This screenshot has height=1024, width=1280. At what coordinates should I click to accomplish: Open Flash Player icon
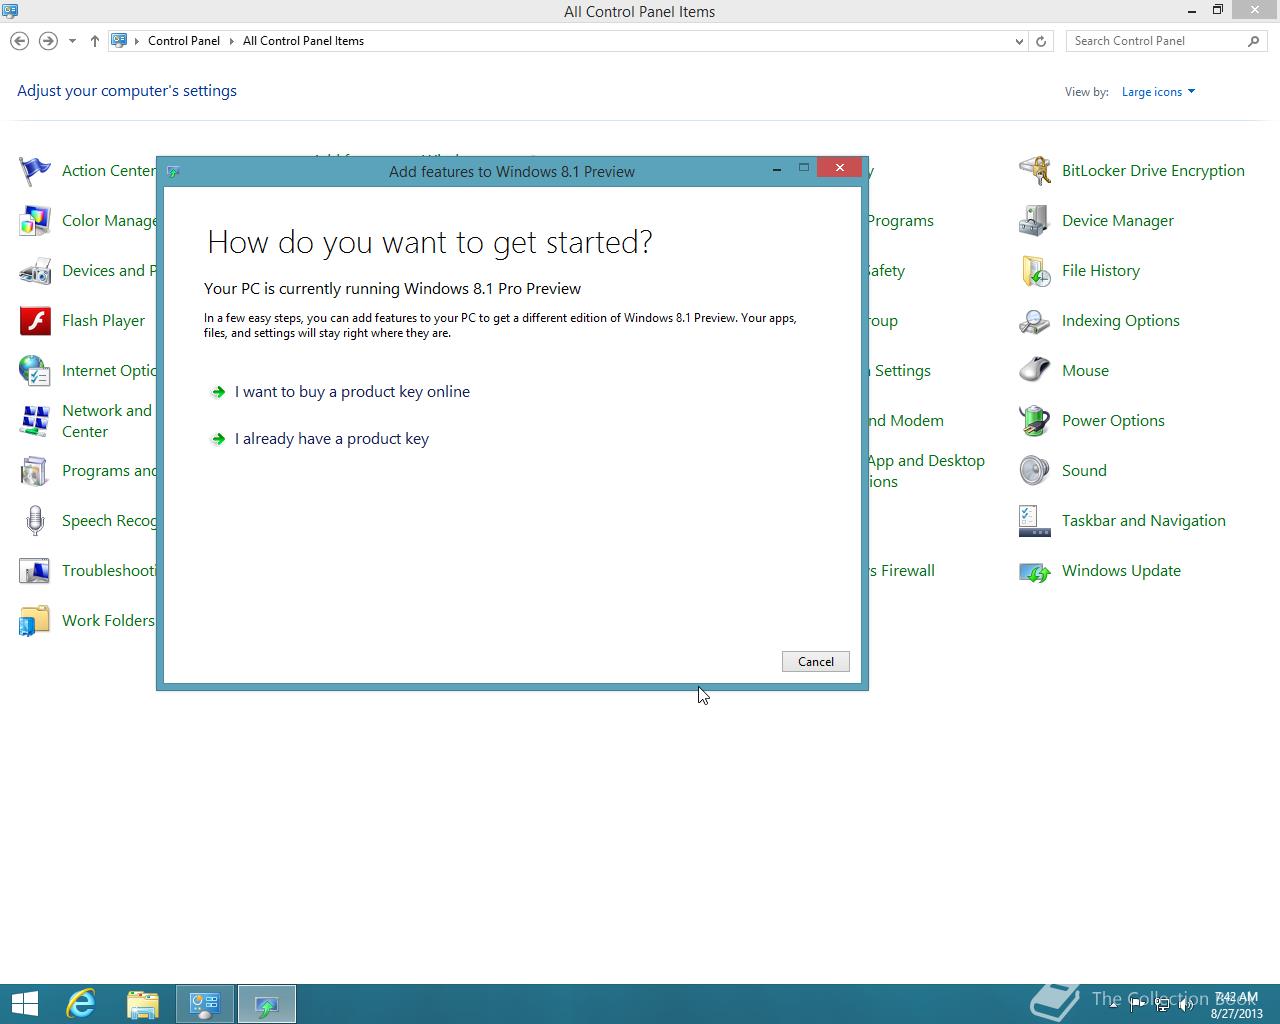(x=35, y=321)
